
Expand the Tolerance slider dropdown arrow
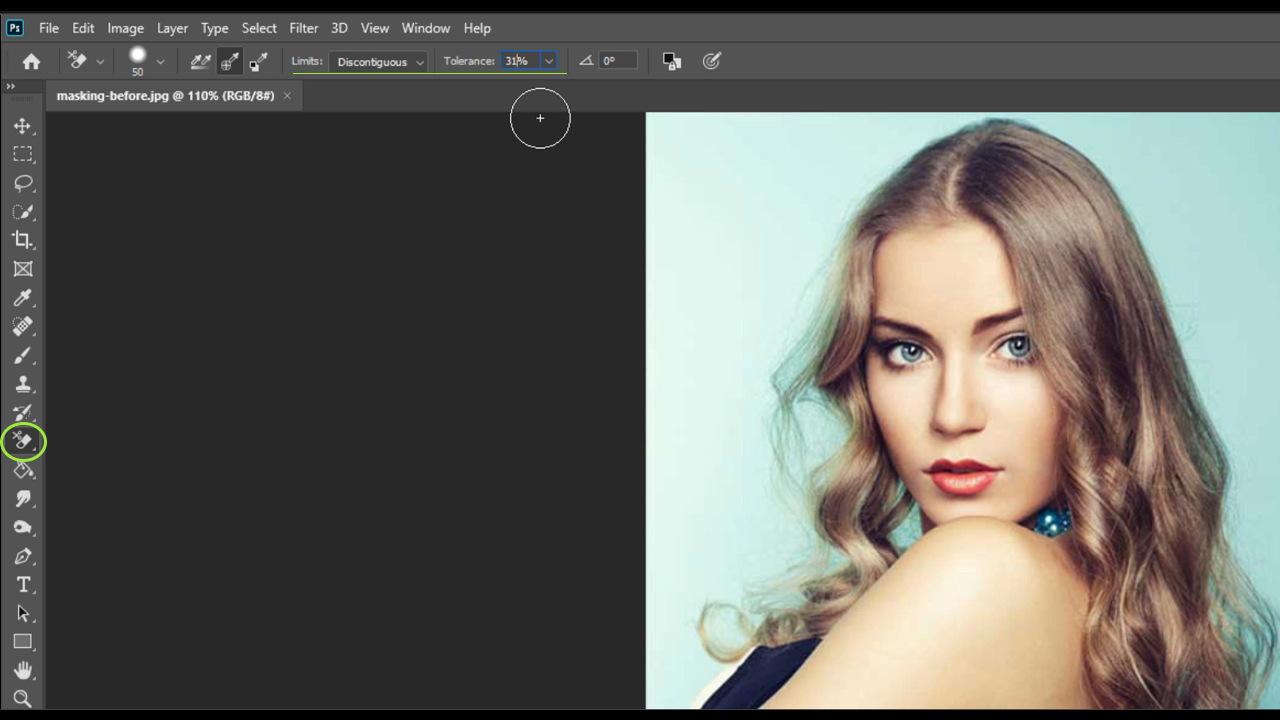tap(548, 61)
